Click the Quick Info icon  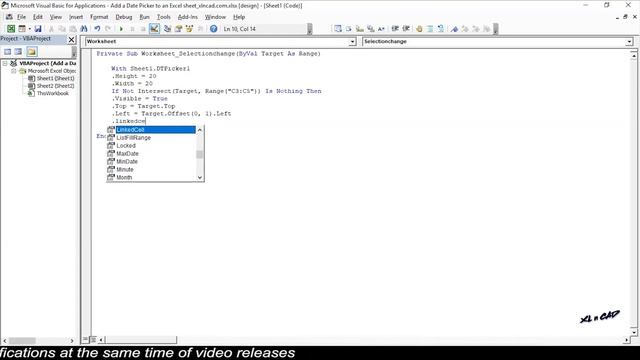click(360, 29)
